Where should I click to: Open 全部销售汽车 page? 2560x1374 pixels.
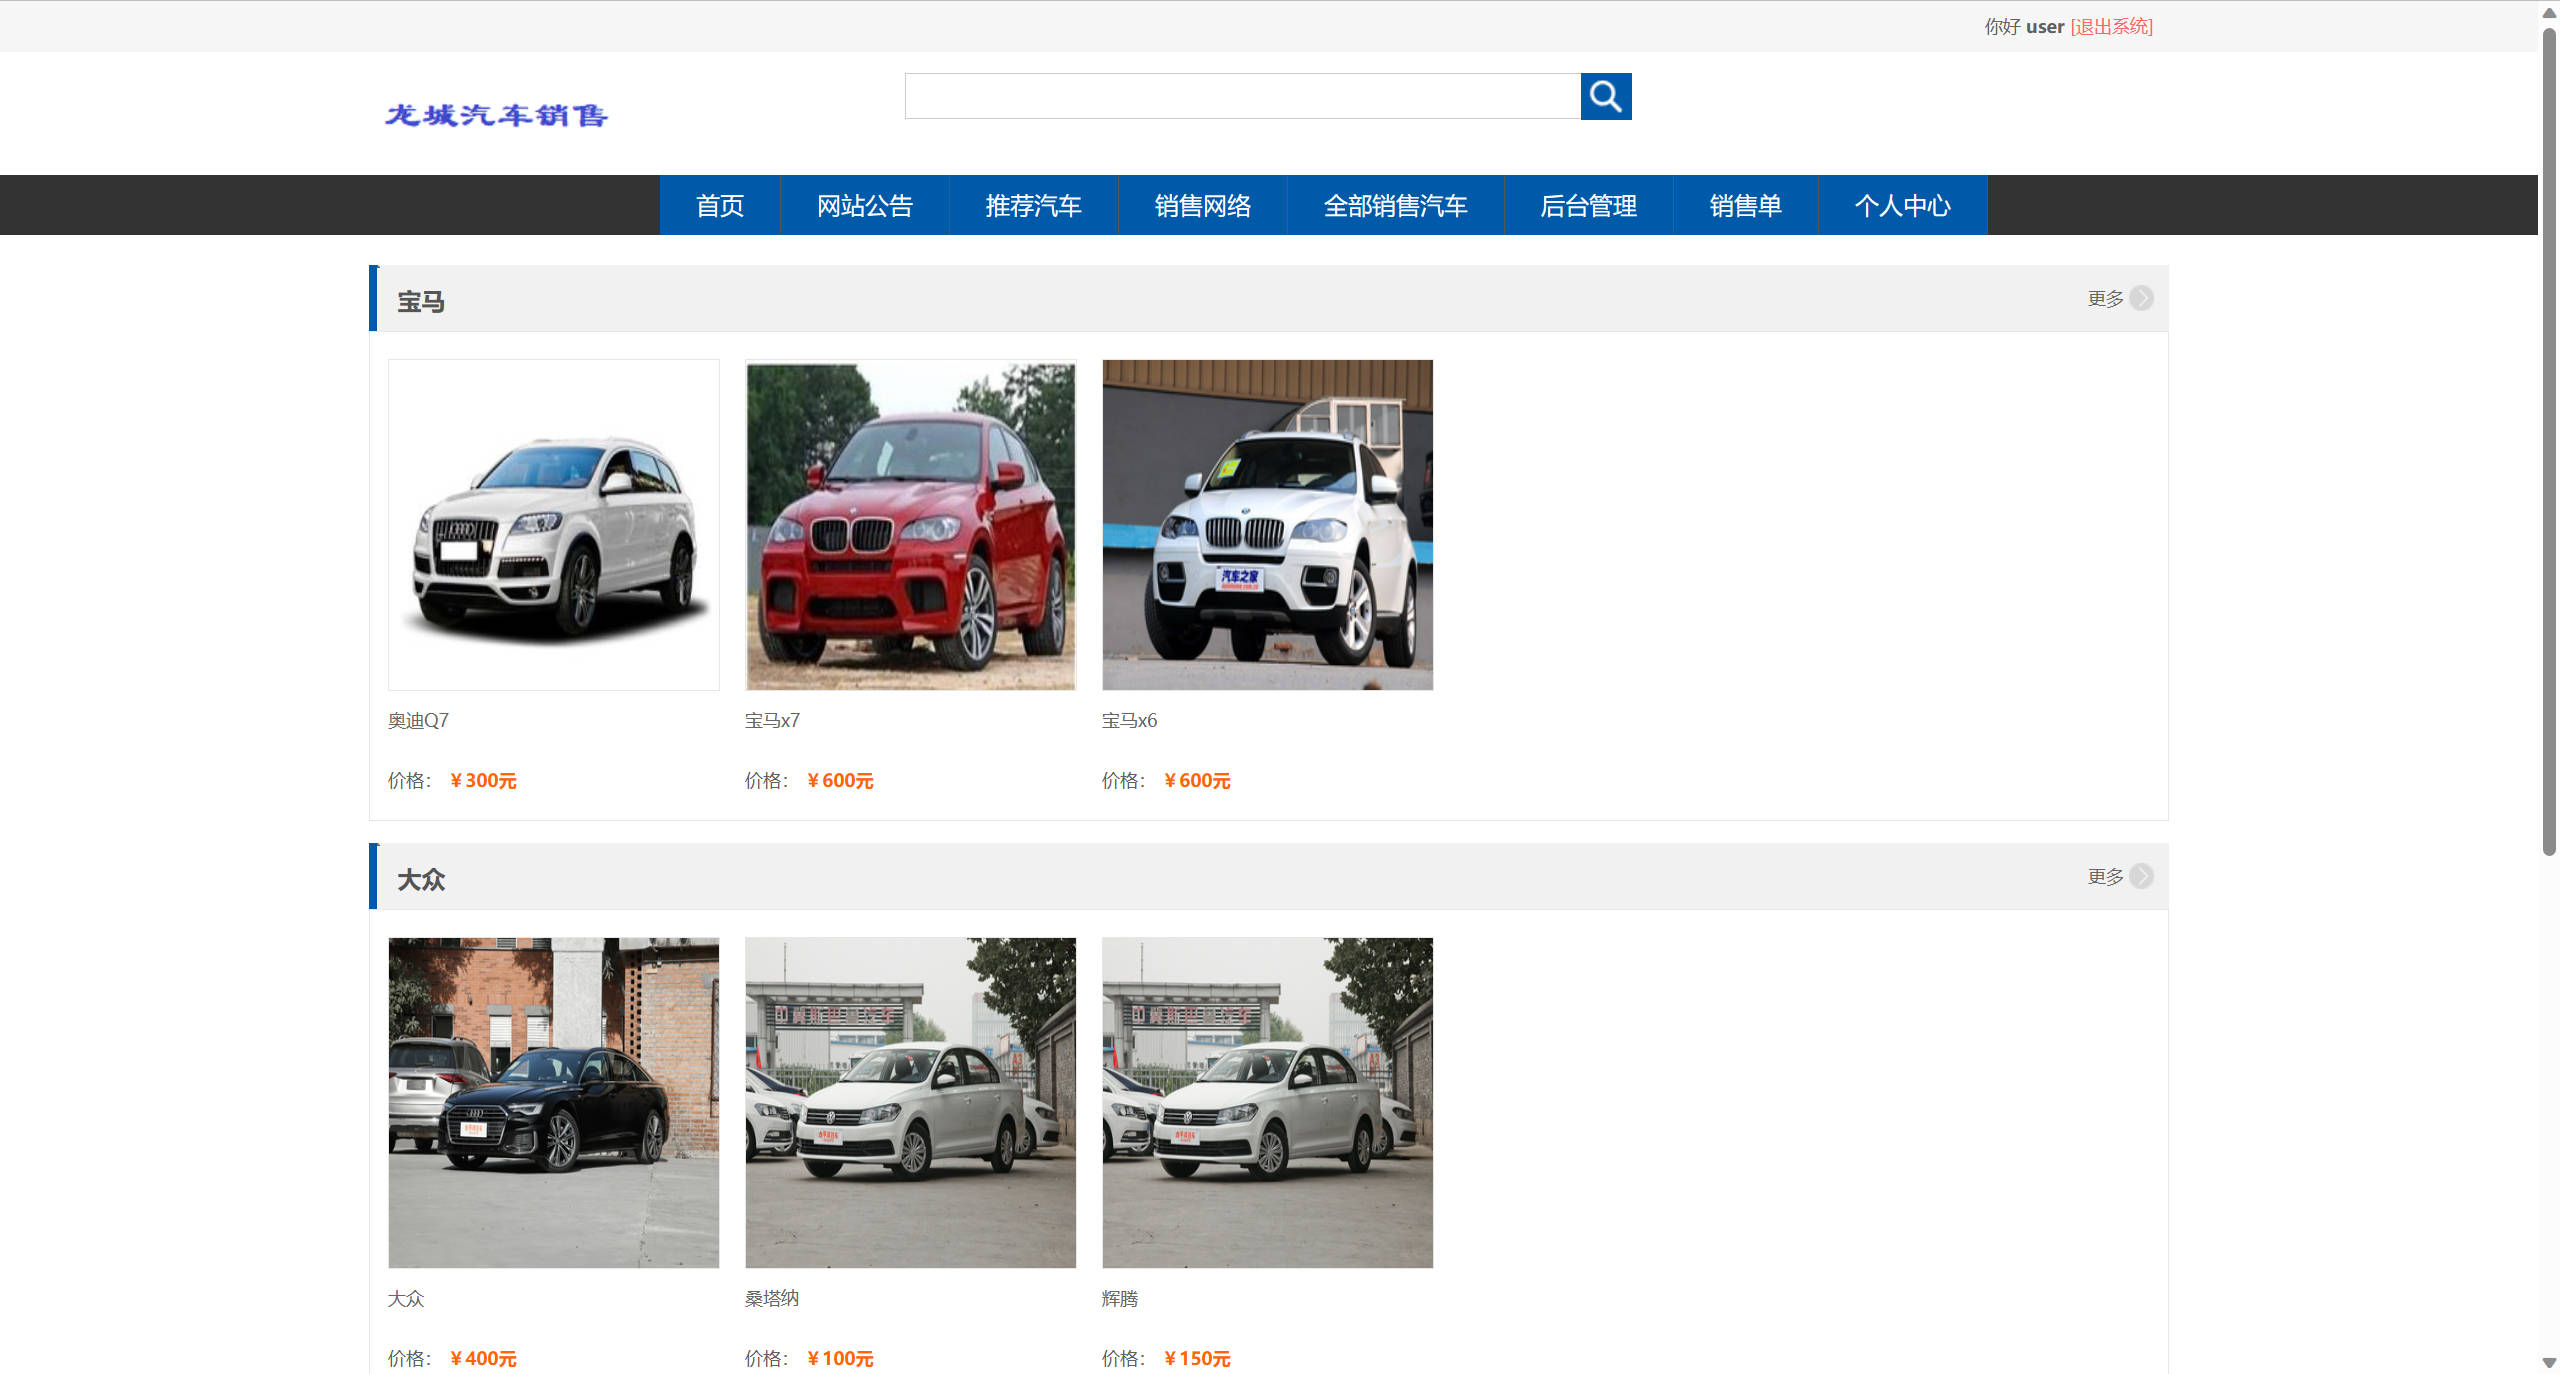pyautogui.click(x=1395, y=206)
